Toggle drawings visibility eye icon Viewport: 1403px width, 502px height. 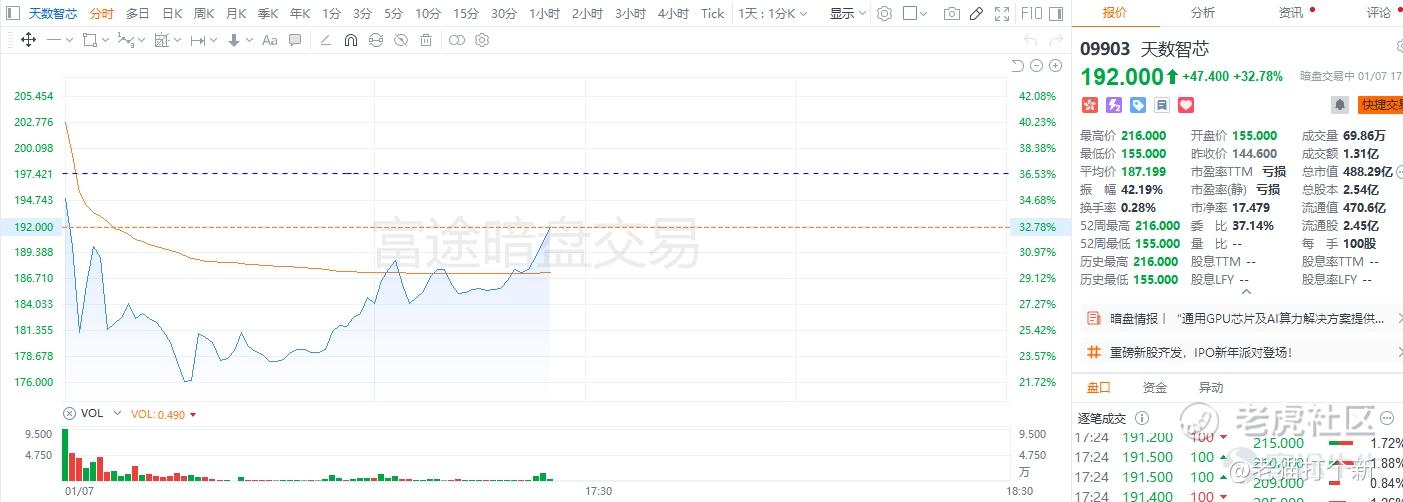click(x=400, y=40)
